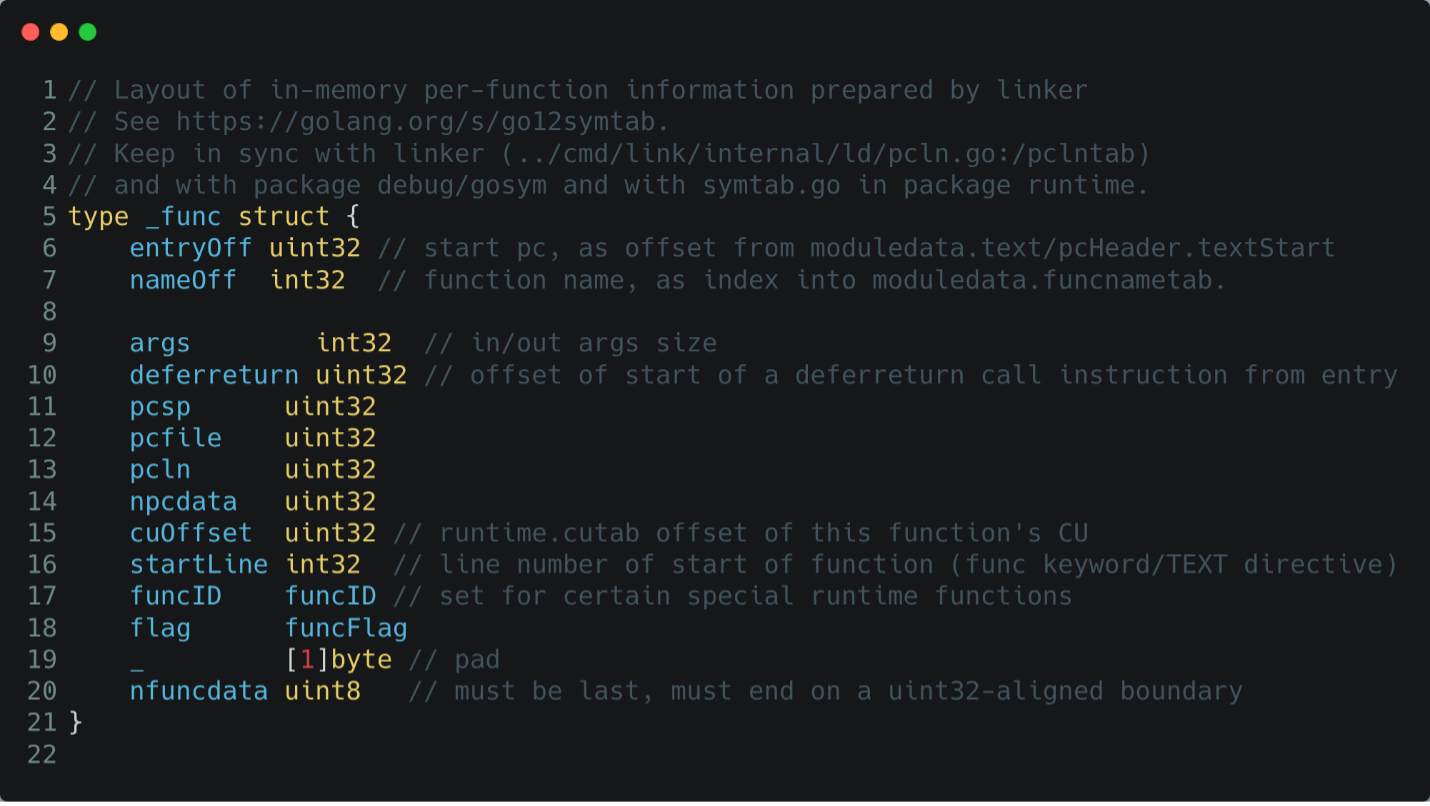This screenshot has width=1430, height=806.
Task: Click the nameOff field name
Action: coord(183,280)
